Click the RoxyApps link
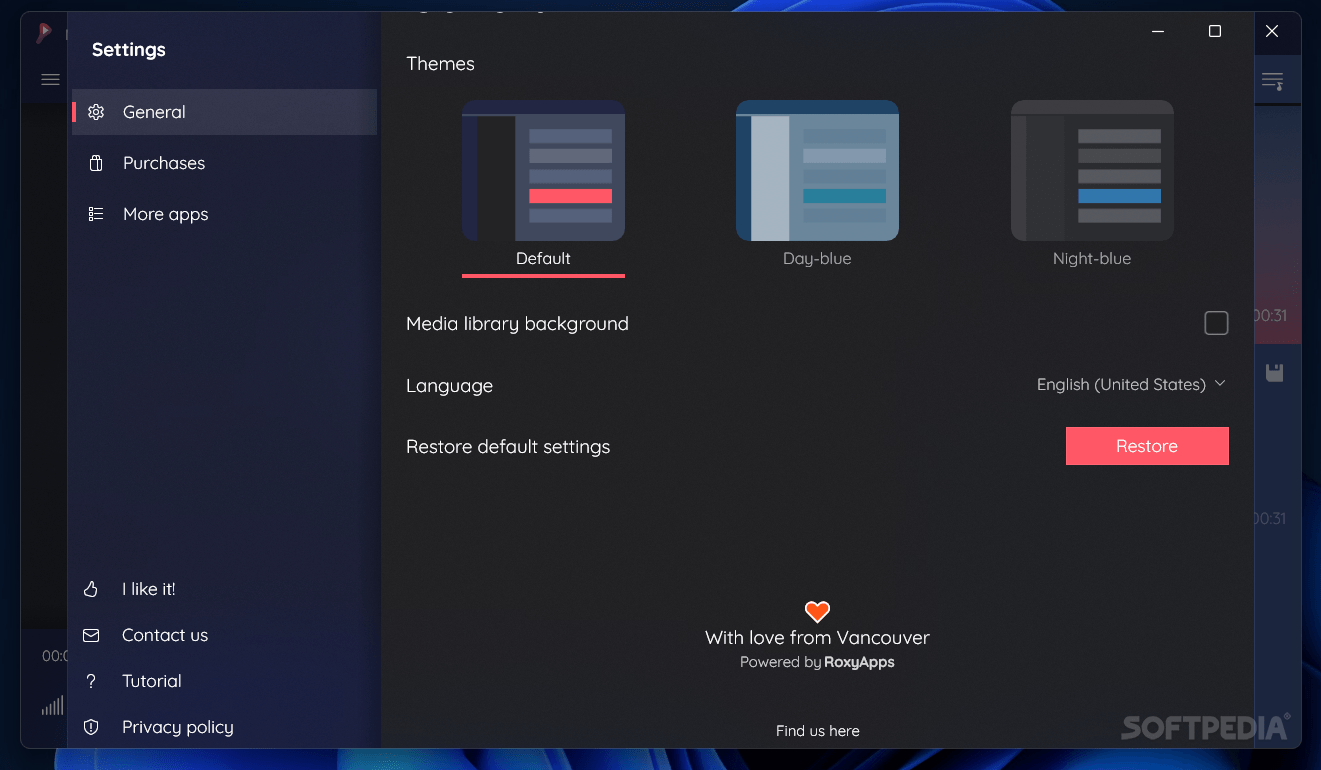Viewport: 1321px width, 770px height. [x=858, y=662]
